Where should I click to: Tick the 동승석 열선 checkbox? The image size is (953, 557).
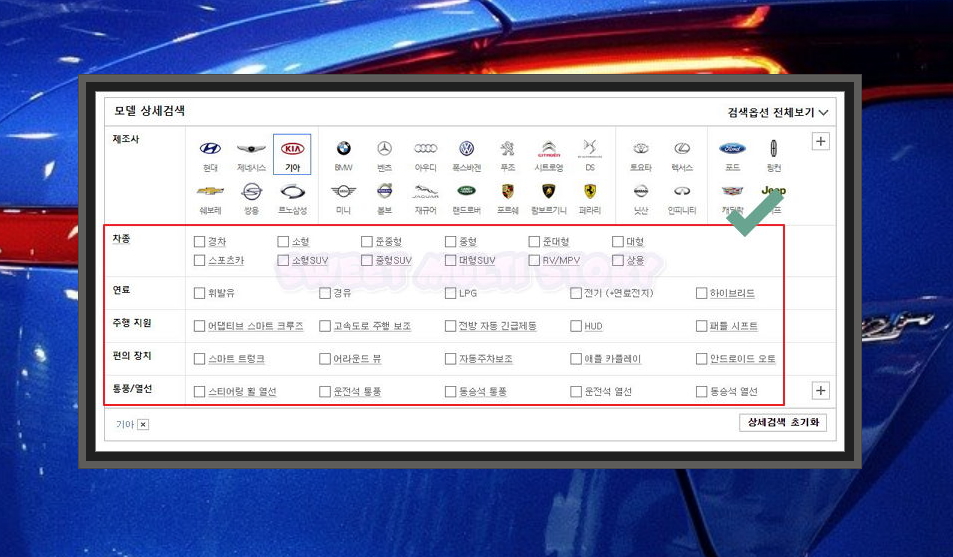click(701, 392)
